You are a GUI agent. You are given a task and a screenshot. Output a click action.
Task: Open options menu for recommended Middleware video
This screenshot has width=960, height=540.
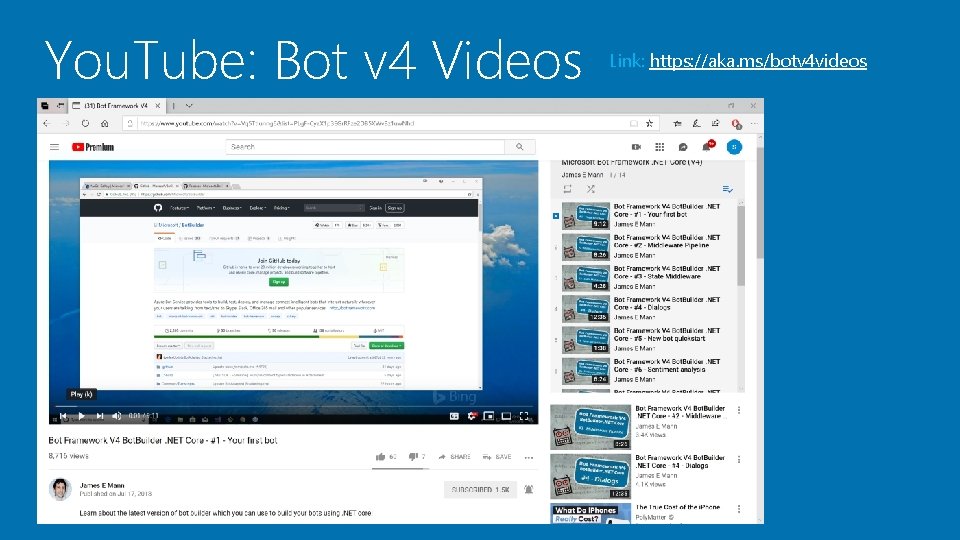(x=739, y=410)
